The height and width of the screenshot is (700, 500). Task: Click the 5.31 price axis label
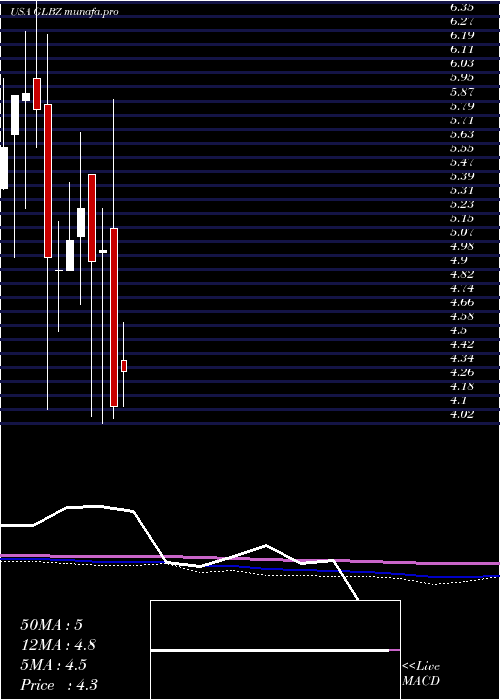coord(462,191)
